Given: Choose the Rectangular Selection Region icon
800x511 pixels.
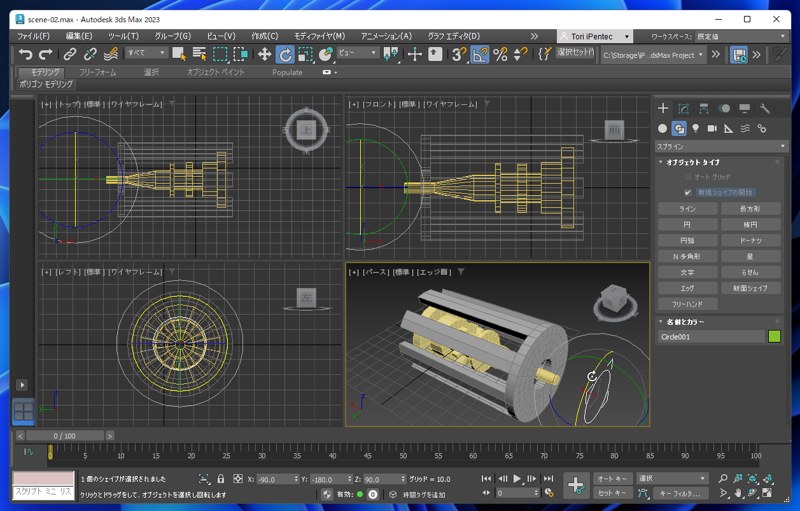Looking at the screenshot, I should coord(220,54).
